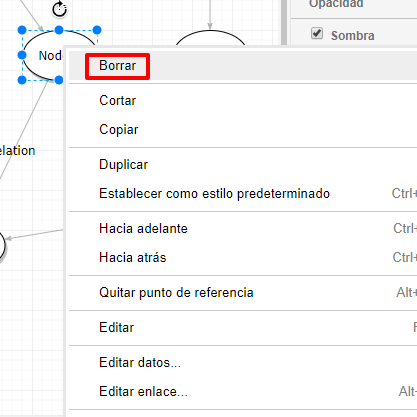Screen dimensions: 417x417
Task: Click the top-right resize handle of node
Action: tap(97, 30)
